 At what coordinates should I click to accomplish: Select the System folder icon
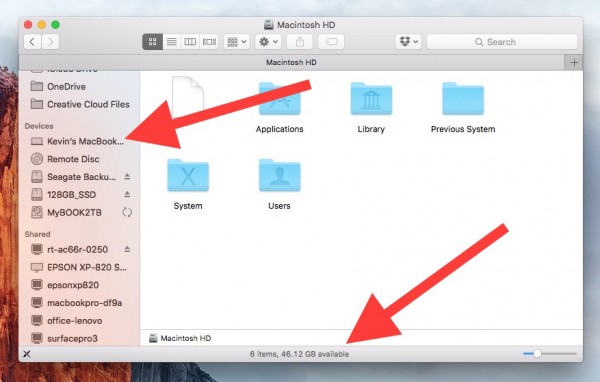pyautogui.click(x=188, y=175)
